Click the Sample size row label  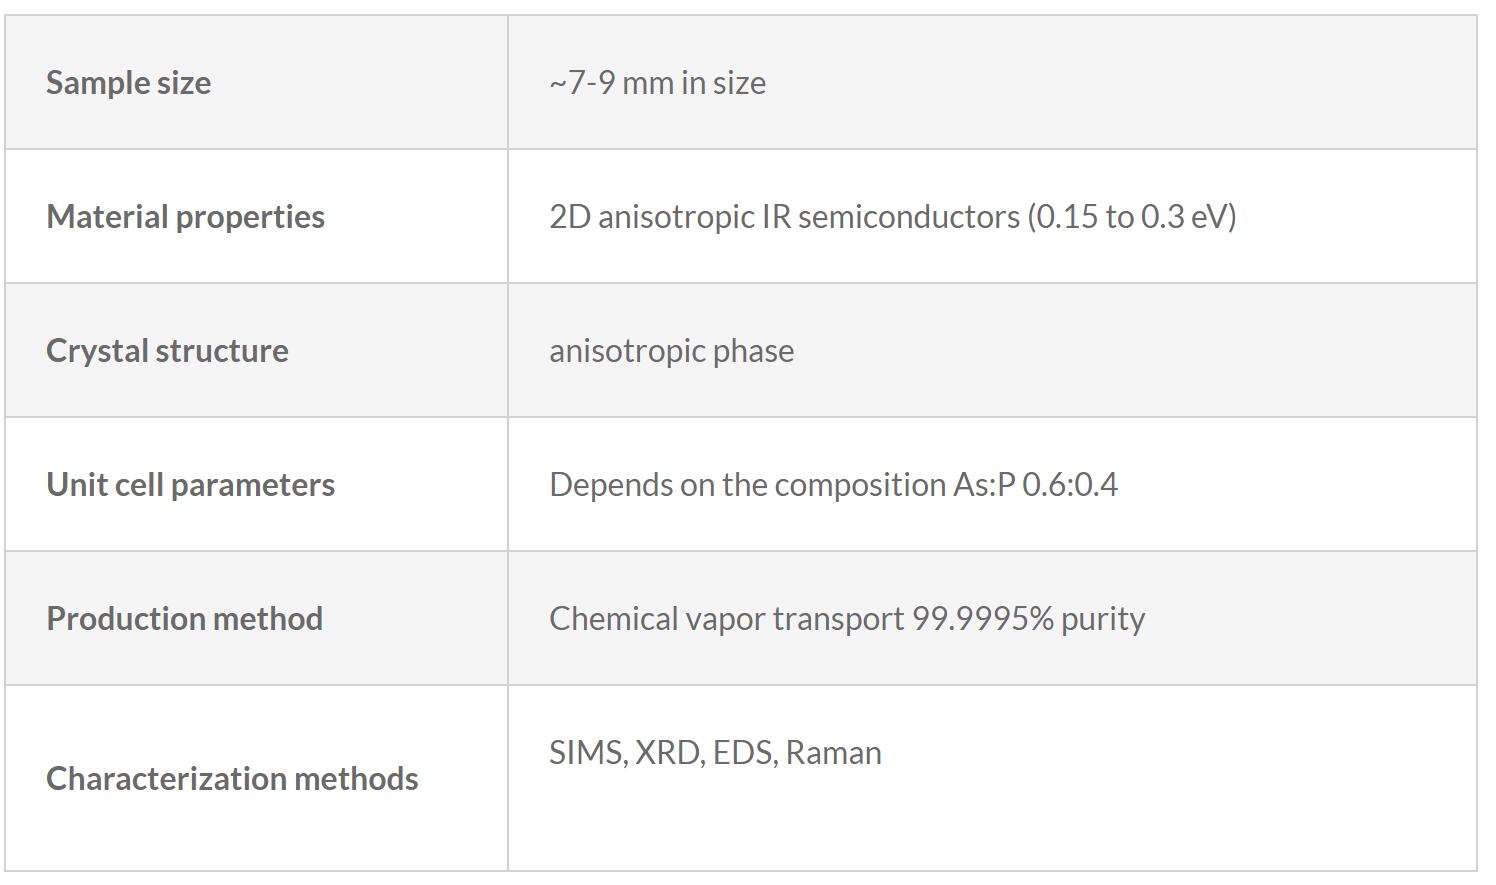pyautogui.click(x=128, y=83)
